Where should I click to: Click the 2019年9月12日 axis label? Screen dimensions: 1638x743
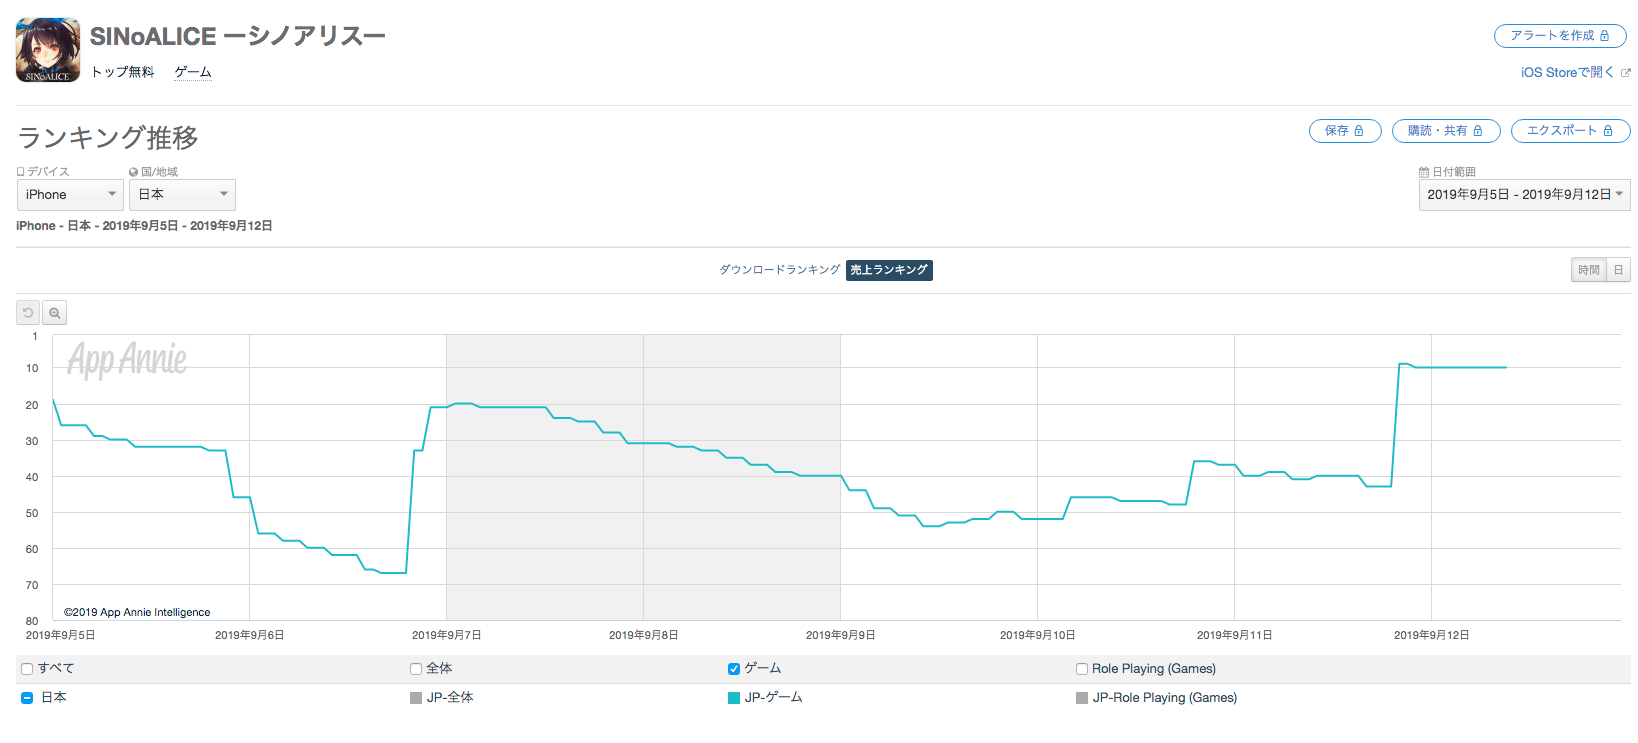point(1432,635)
